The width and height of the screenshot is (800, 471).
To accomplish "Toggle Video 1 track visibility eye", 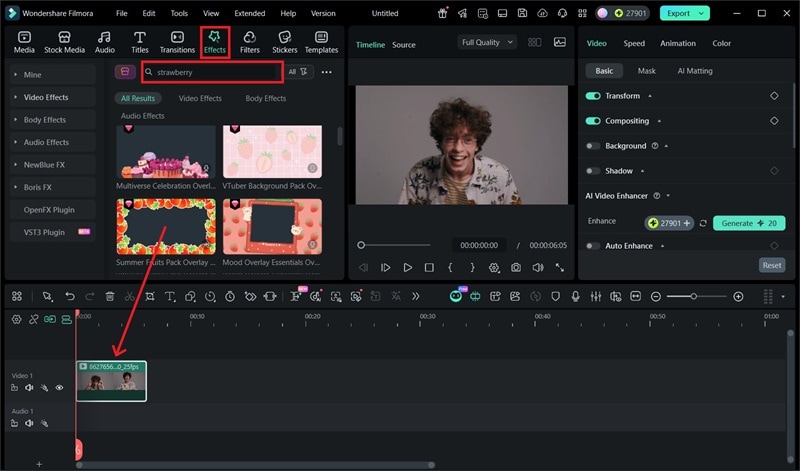I will click(59, 388).
